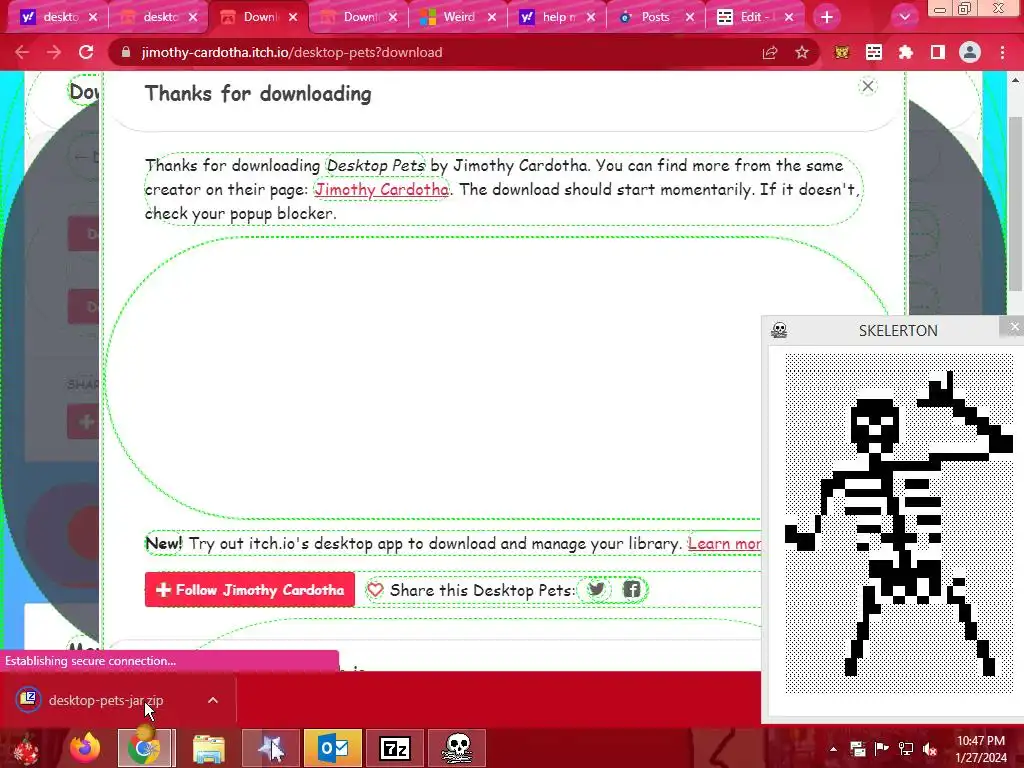Open the Jimothy Cardotha creator link

point(381,189)
